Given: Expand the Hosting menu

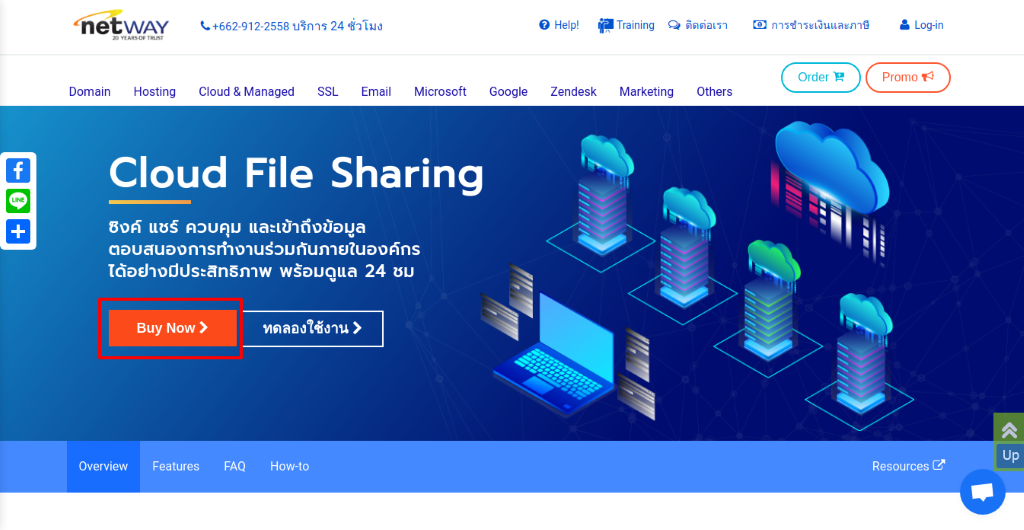Looking at the screenshot, I should click(x=154, y=92).
